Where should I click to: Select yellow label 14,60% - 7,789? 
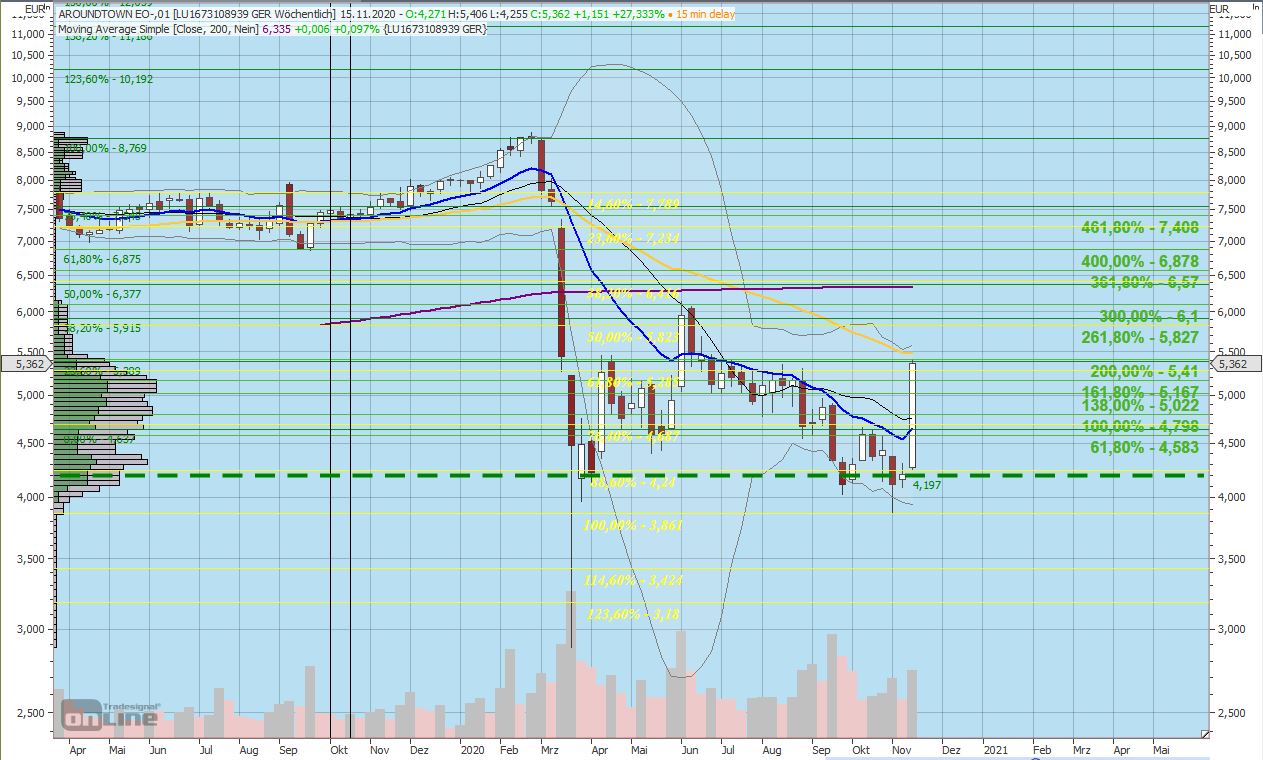[634, 204]
